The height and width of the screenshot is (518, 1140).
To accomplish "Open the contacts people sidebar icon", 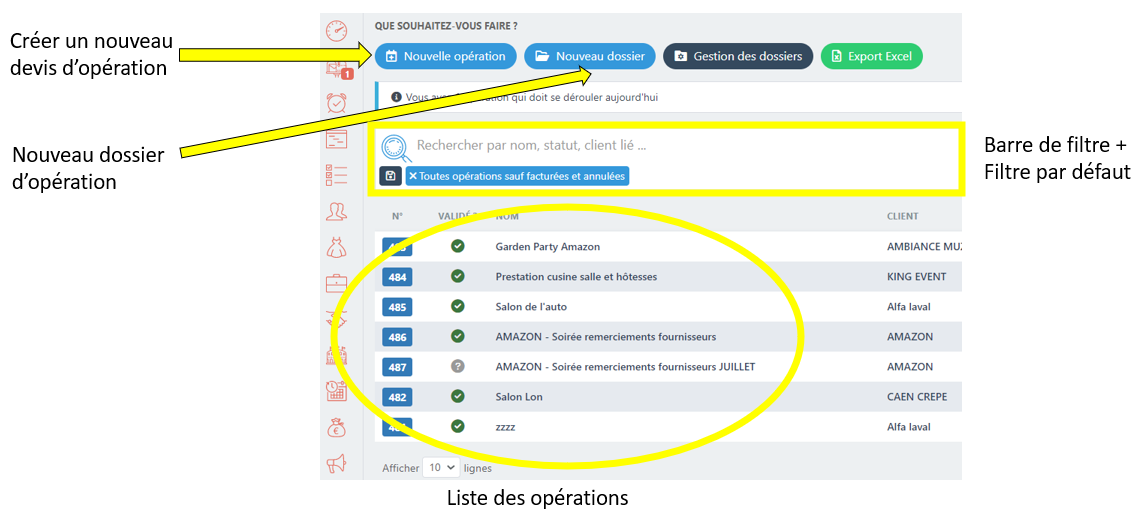I will [337, 211].
